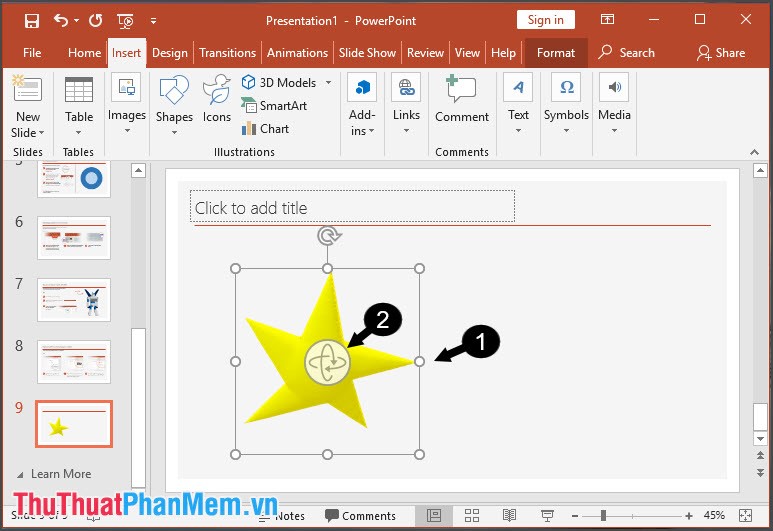This screenshot has width=773, height=531.
Task: Toggle the Comments pane in status bar
Action: coord(360,516)
